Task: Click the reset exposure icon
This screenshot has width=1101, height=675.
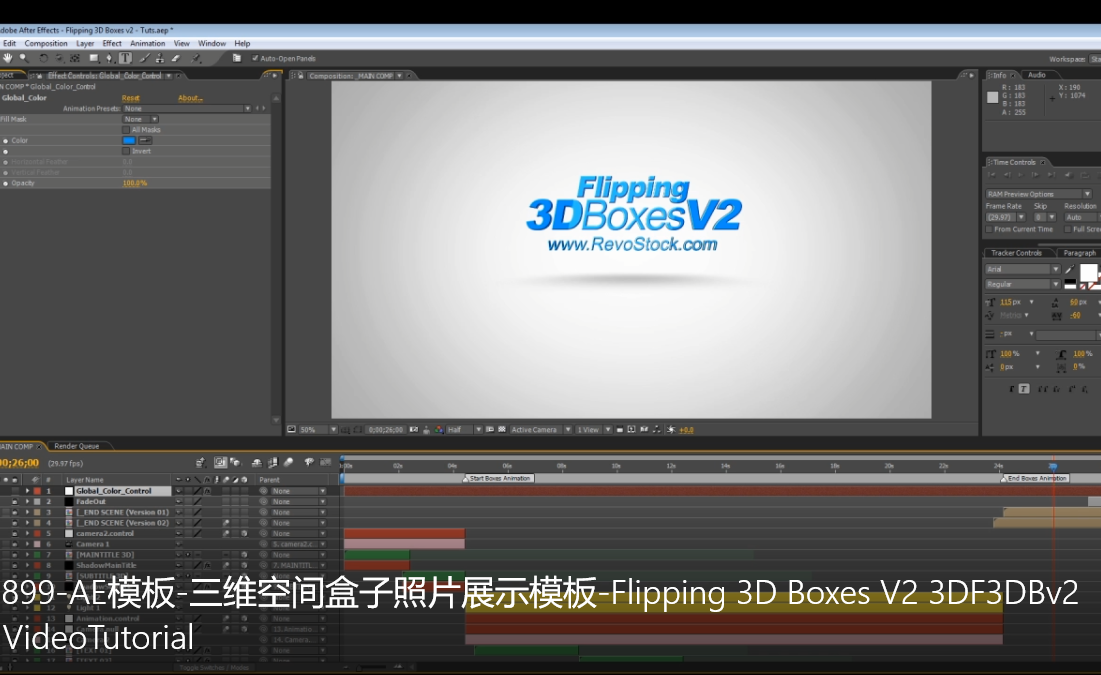Action: click(x=670, y=429)
